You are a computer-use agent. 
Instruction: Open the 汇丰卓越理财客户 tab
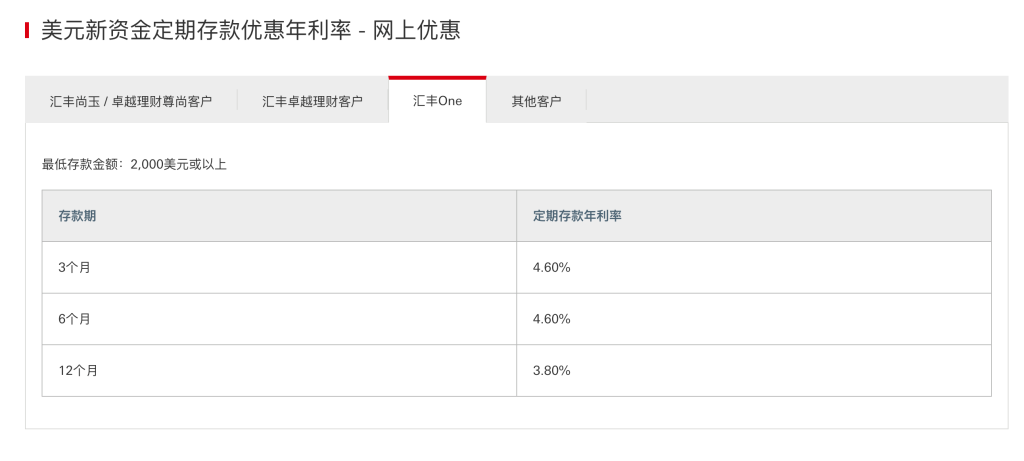(x=312, y=101)
